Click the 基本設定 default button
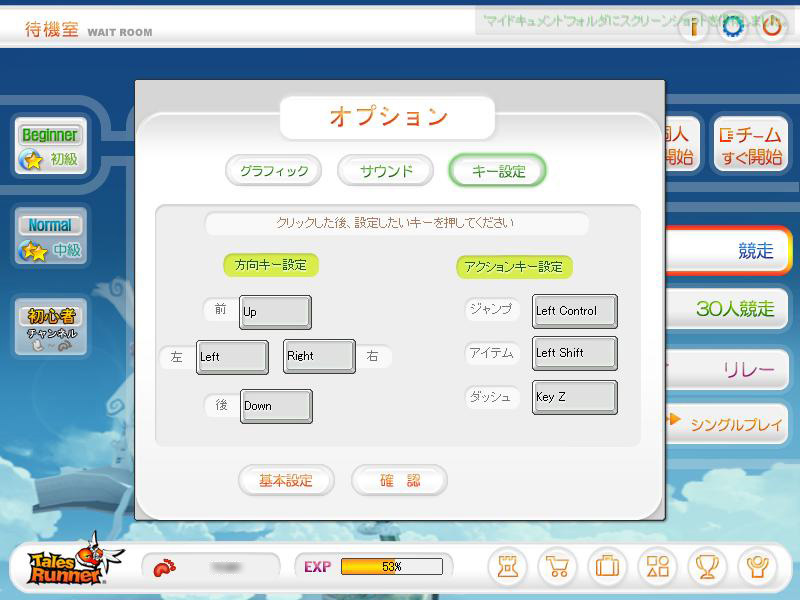This screenshot has height=600, width=800. (x=286, y=480)
